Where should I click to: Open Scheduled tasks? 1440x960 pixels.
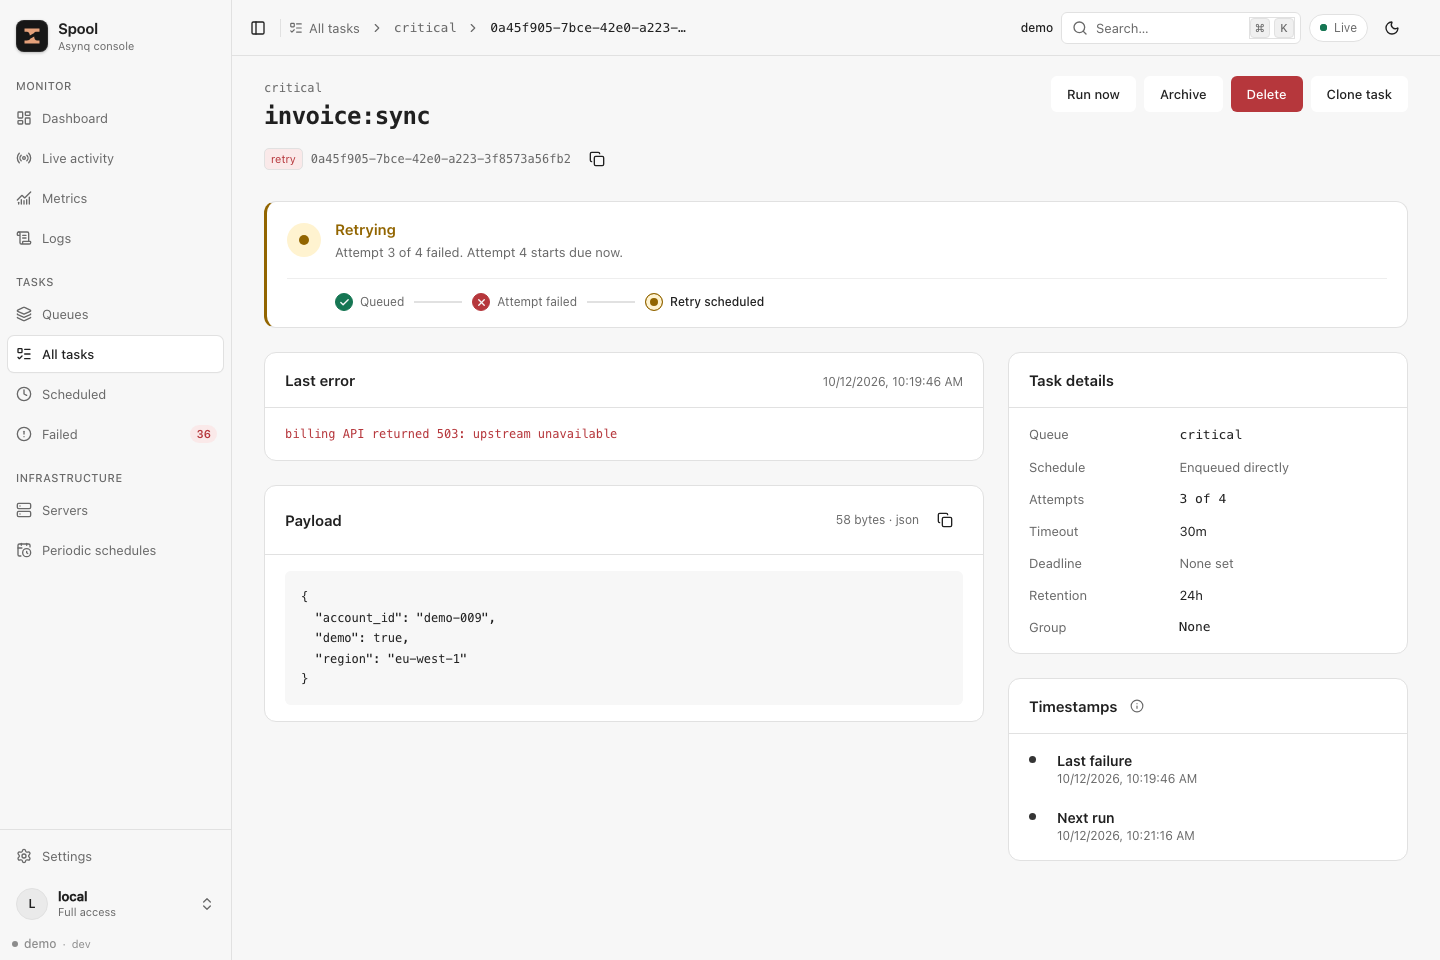point(116,394)
